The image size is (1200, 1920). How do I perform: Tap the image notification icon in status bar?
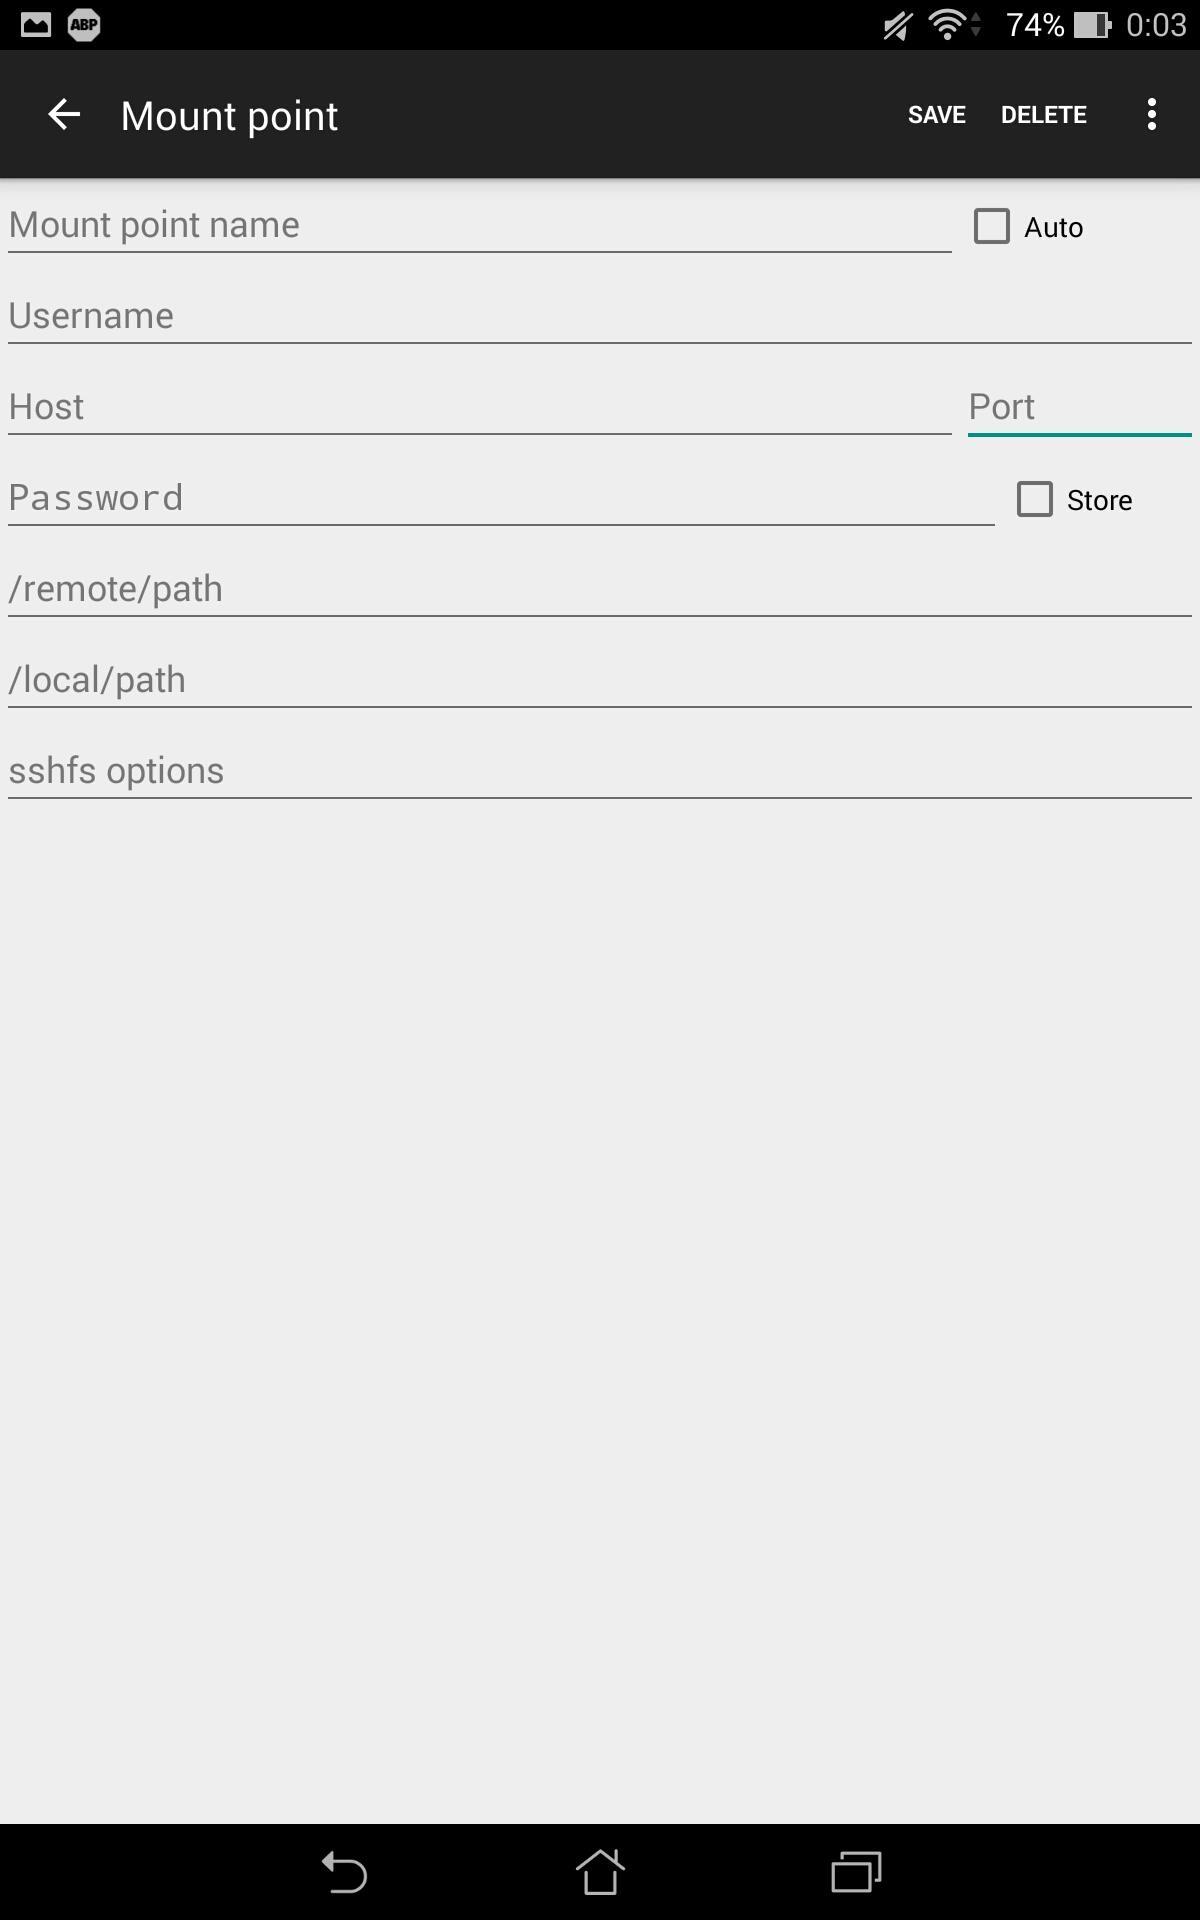click(x=36, y=25)
